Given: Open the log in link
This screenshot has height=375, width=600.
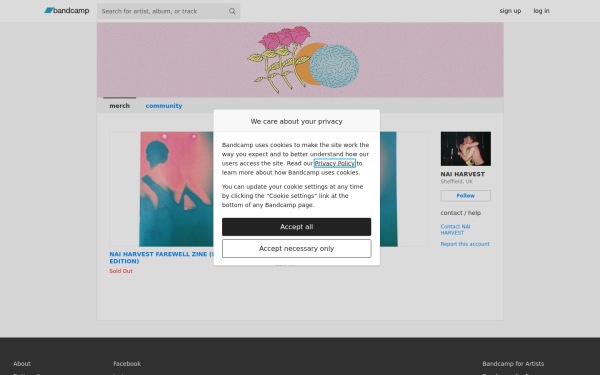Looking at the screenshot, I should (x=541, y=11).
